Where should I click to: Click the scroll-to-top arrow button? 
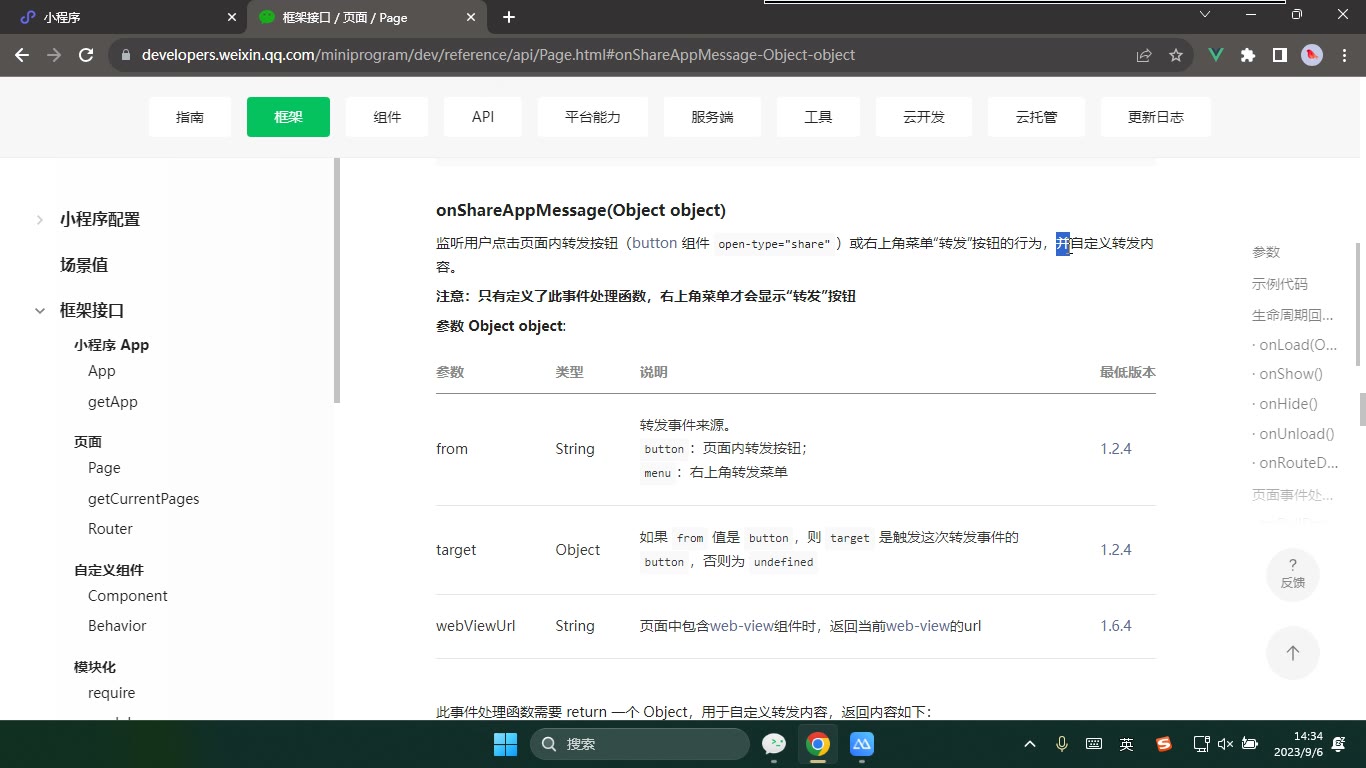(1293, 653)
